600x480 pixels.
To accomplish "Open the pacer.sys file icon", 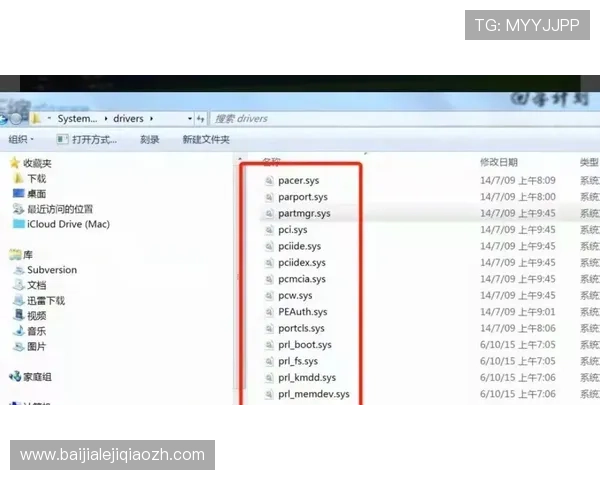I will tap(269, 180).
